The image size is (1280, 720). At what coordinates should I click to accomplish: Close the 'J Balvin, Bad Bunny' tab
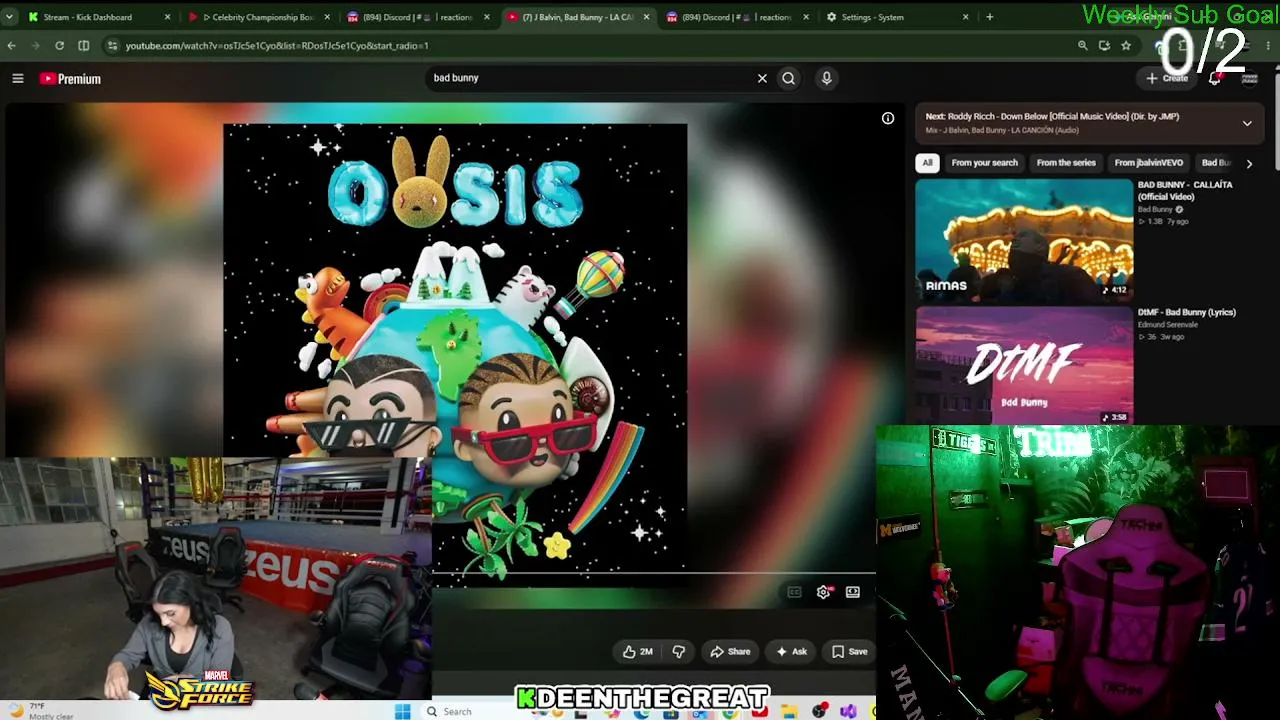[646, 17]
